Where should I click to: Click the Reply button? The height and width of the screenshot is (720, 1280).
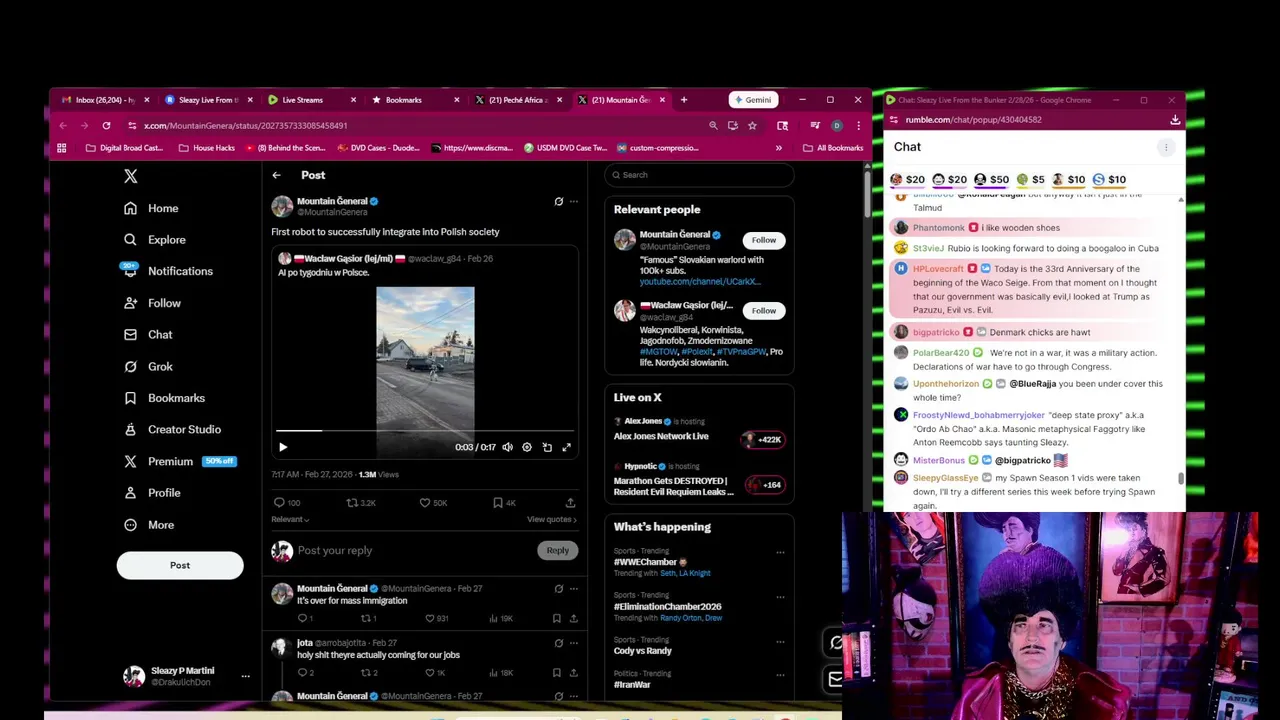click(x=557, y=551)
